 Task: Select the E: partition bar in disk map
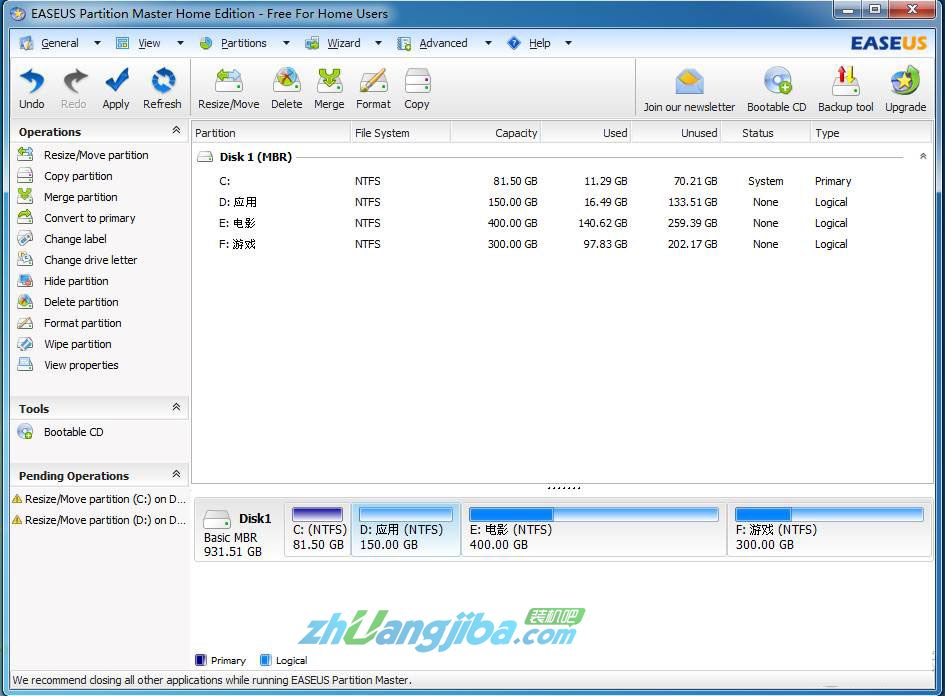pos(593,530)
